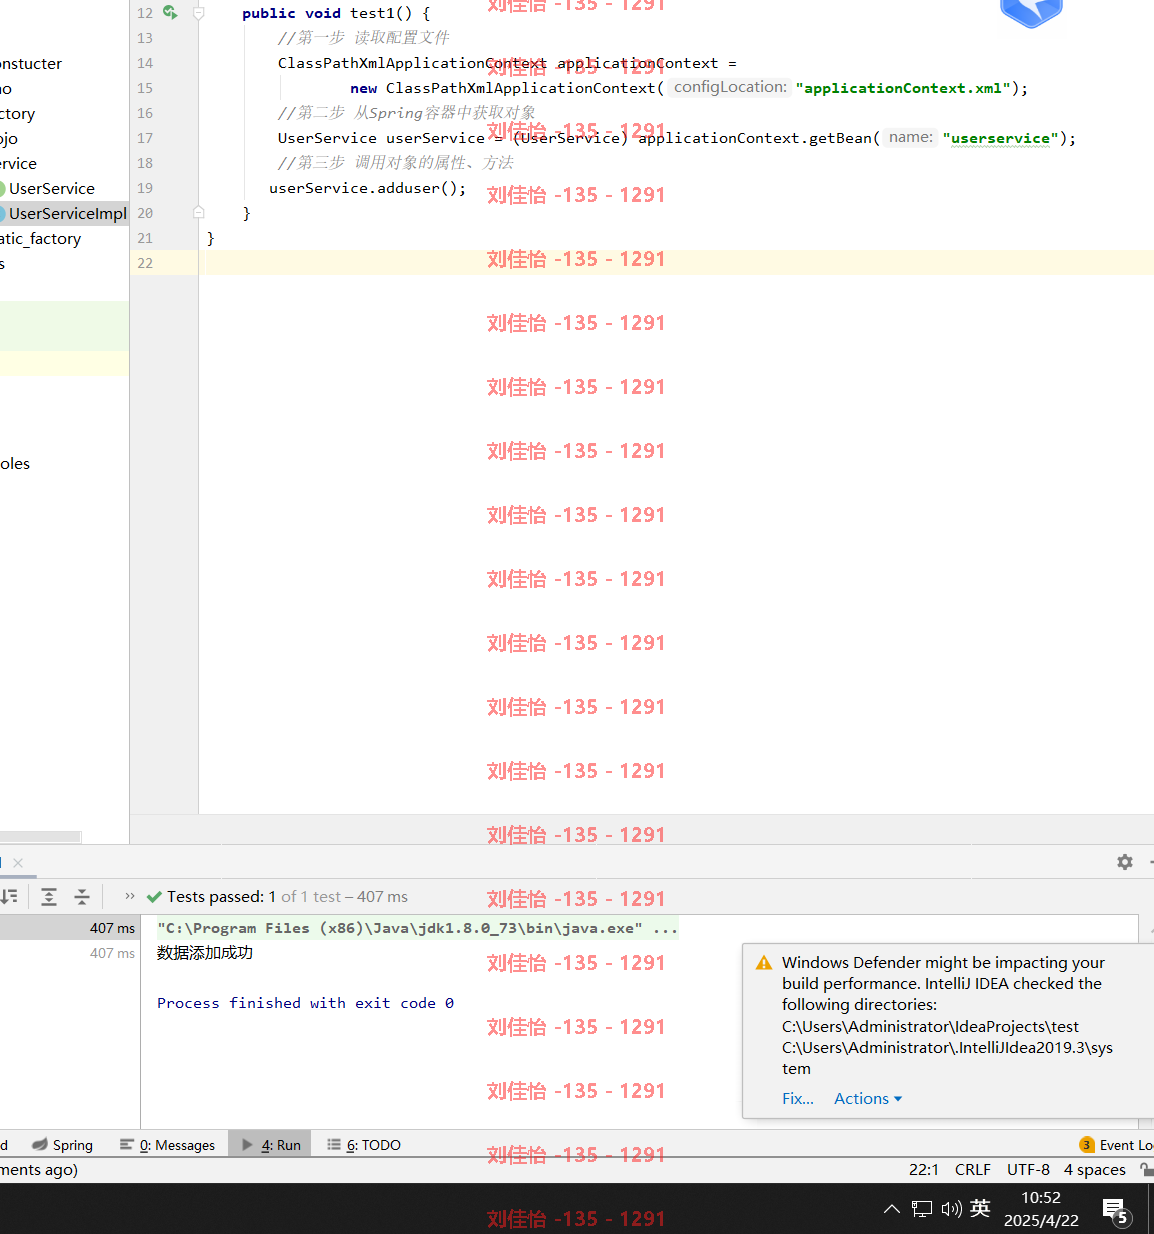Click the network icon in system tray

tap(922, 1209)
